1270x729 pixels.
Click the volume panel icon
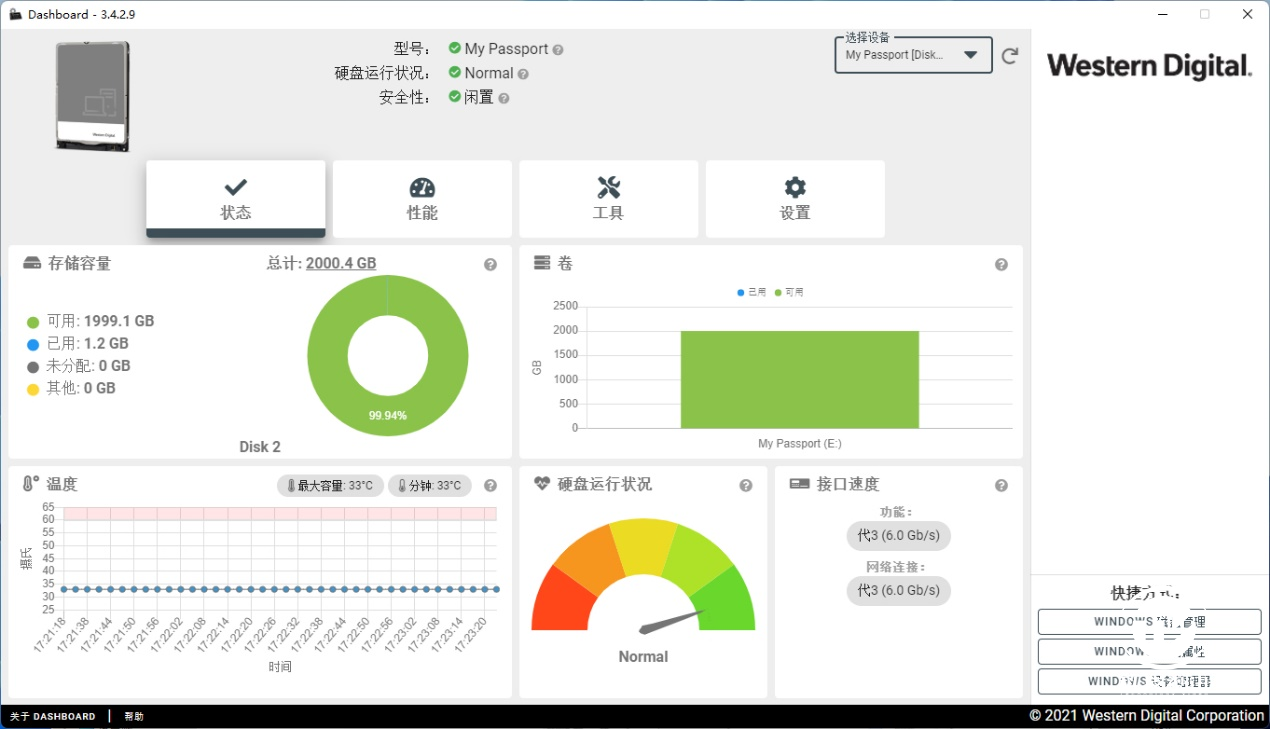click(542, 263)
